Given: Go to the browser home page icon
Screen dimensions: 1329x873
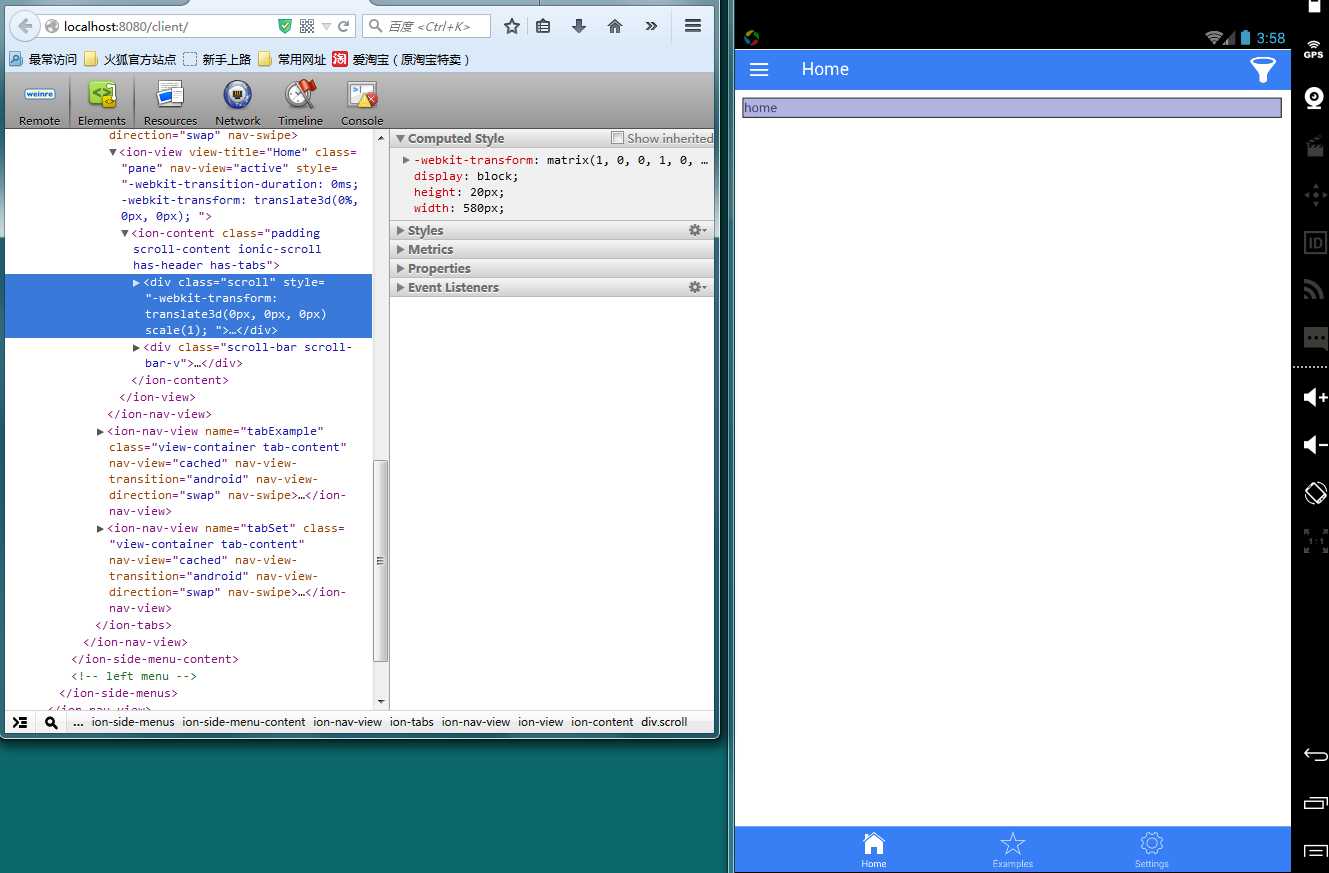Looking at the screenshot, I should pos(615,26).
